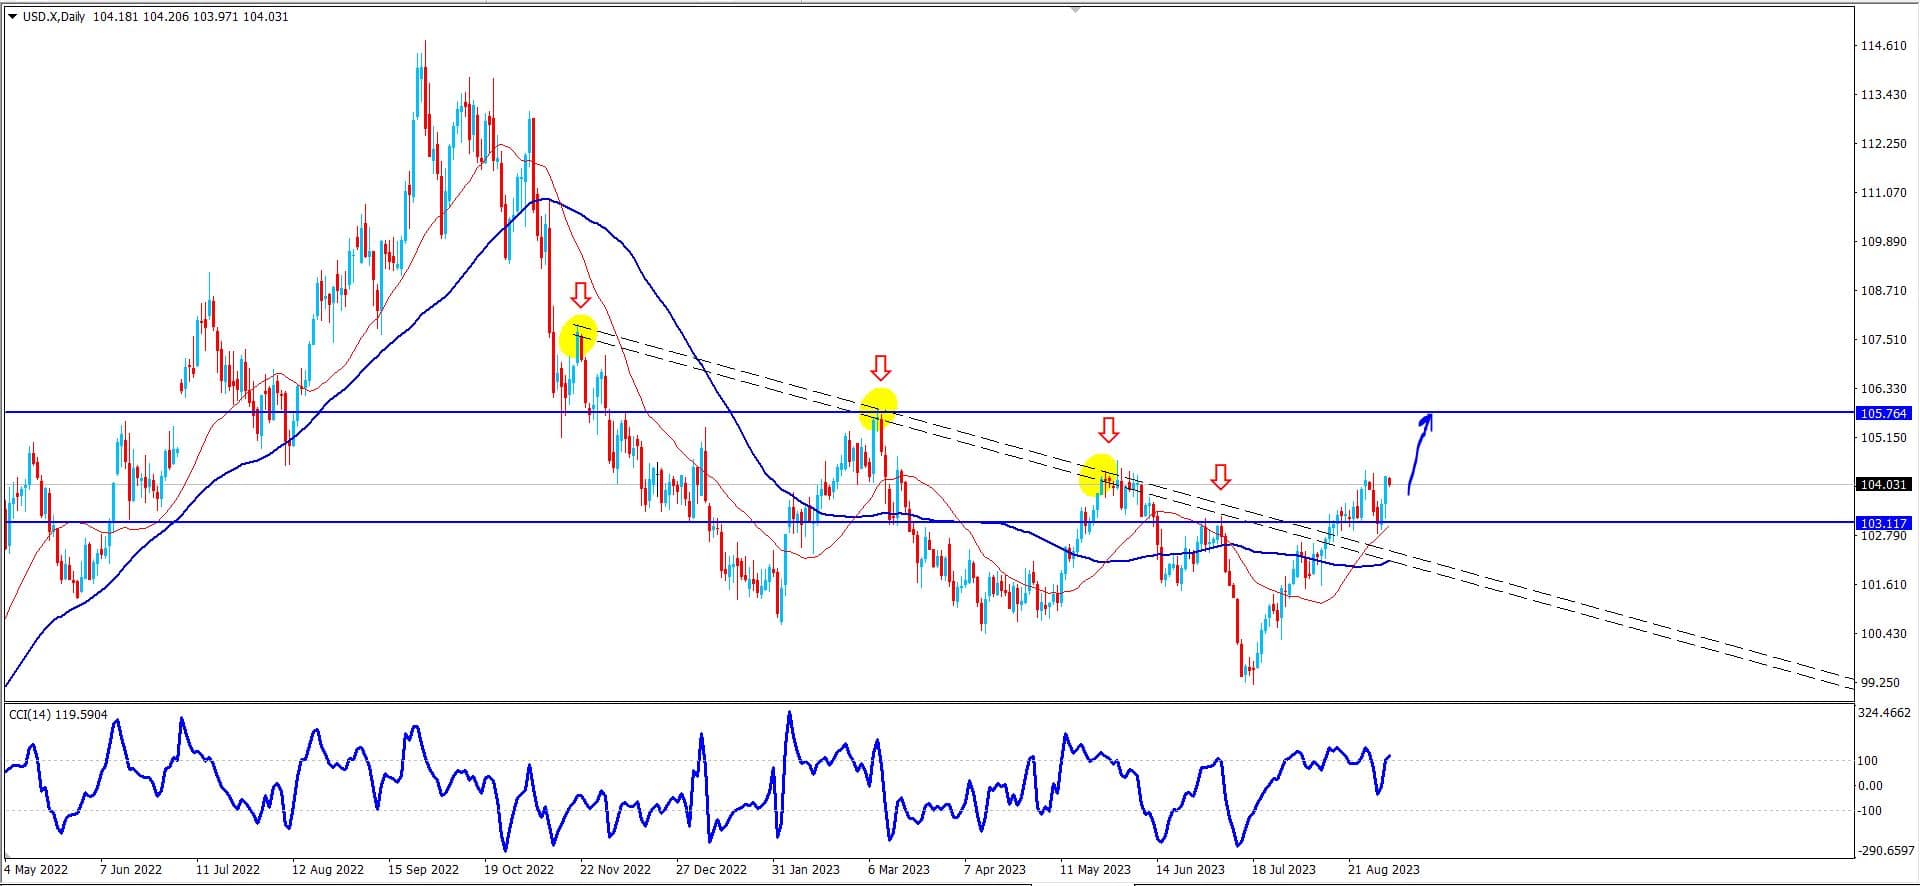
Task: Click the 22 Nov 2022 date label
Action: point(615,870)
